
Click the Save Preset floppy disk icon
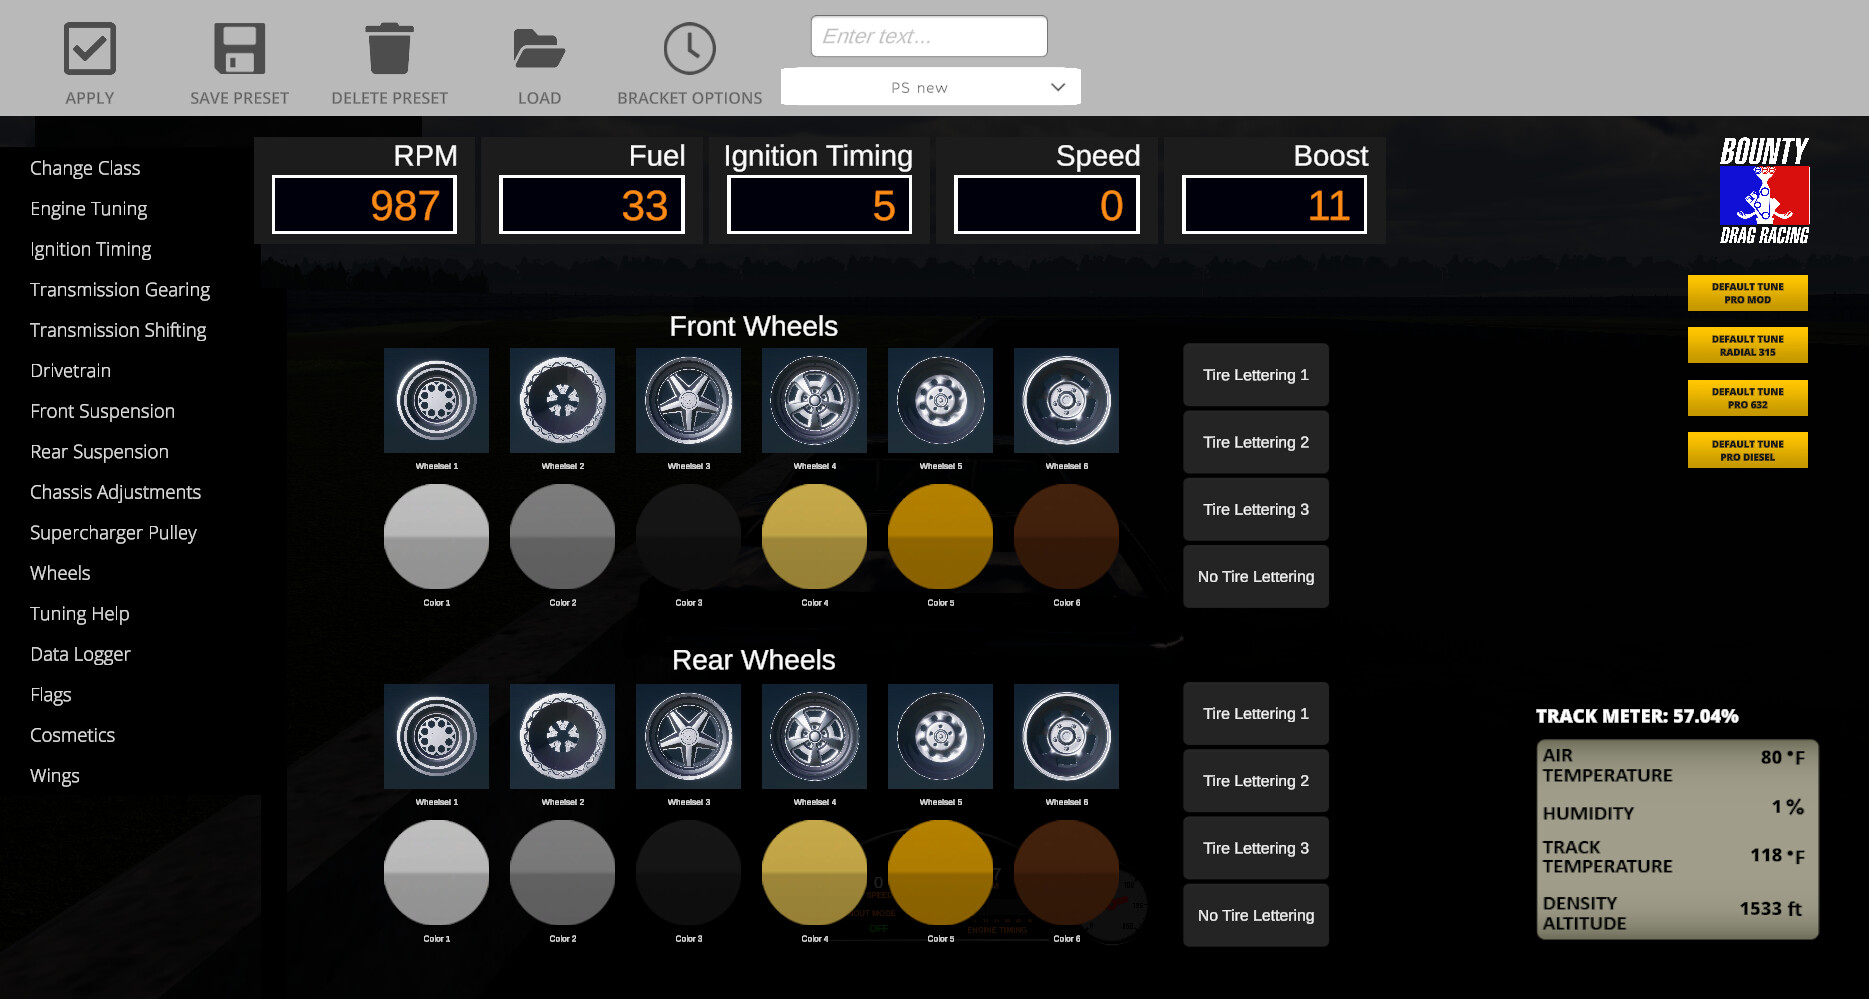click(238, 47)
